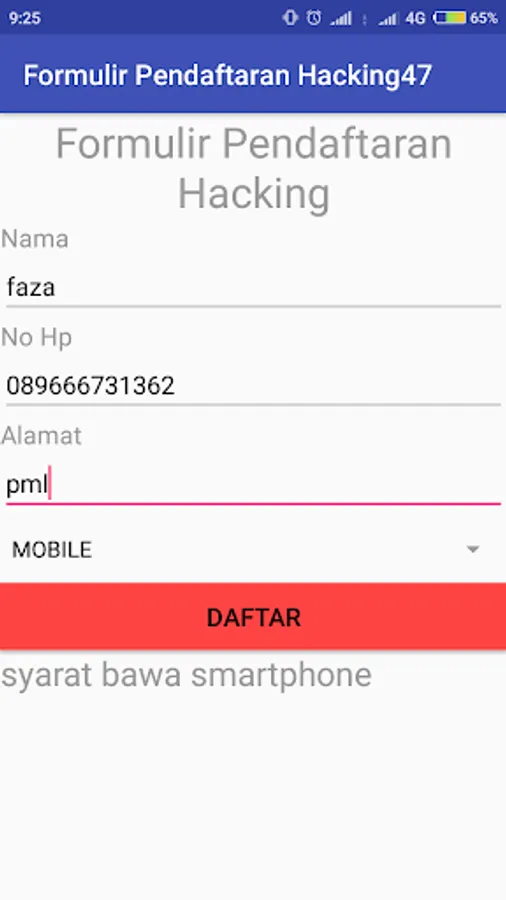Image resolution: width=506 pixels, height=900 pixels.
Task: Tap the app bar title Formulir Pendaftaran Hacking47
Action: pyautogui.click(x=228, y=76)
